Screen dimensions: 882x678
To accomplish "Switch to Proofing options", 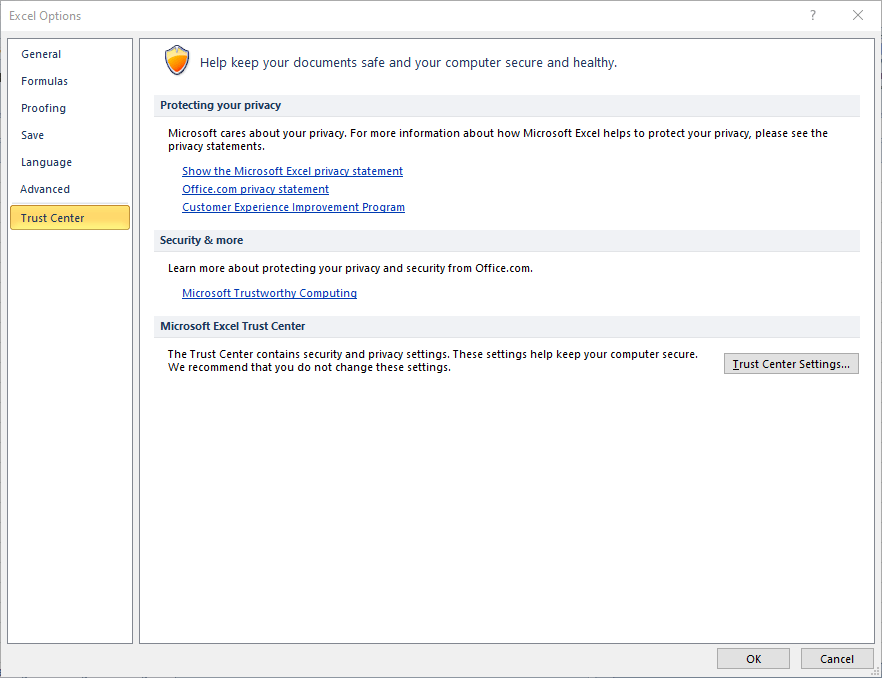I will point(43,108).
